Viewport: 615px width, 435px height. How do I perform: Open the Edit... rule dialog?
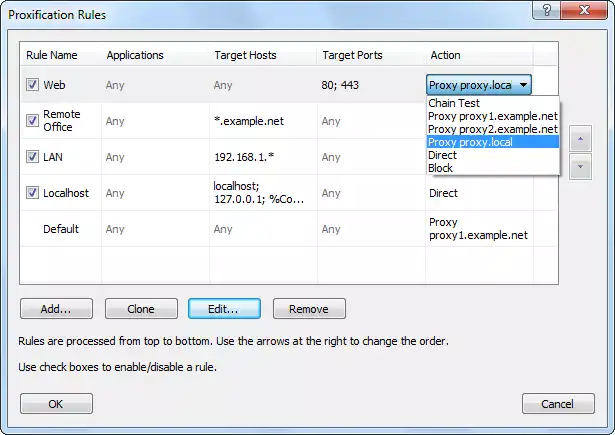click(224, 309)
